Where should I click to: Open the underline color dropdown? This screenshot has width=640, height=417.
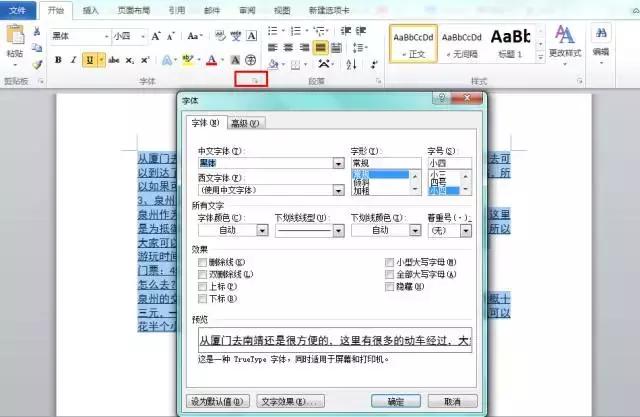point(415,231)
